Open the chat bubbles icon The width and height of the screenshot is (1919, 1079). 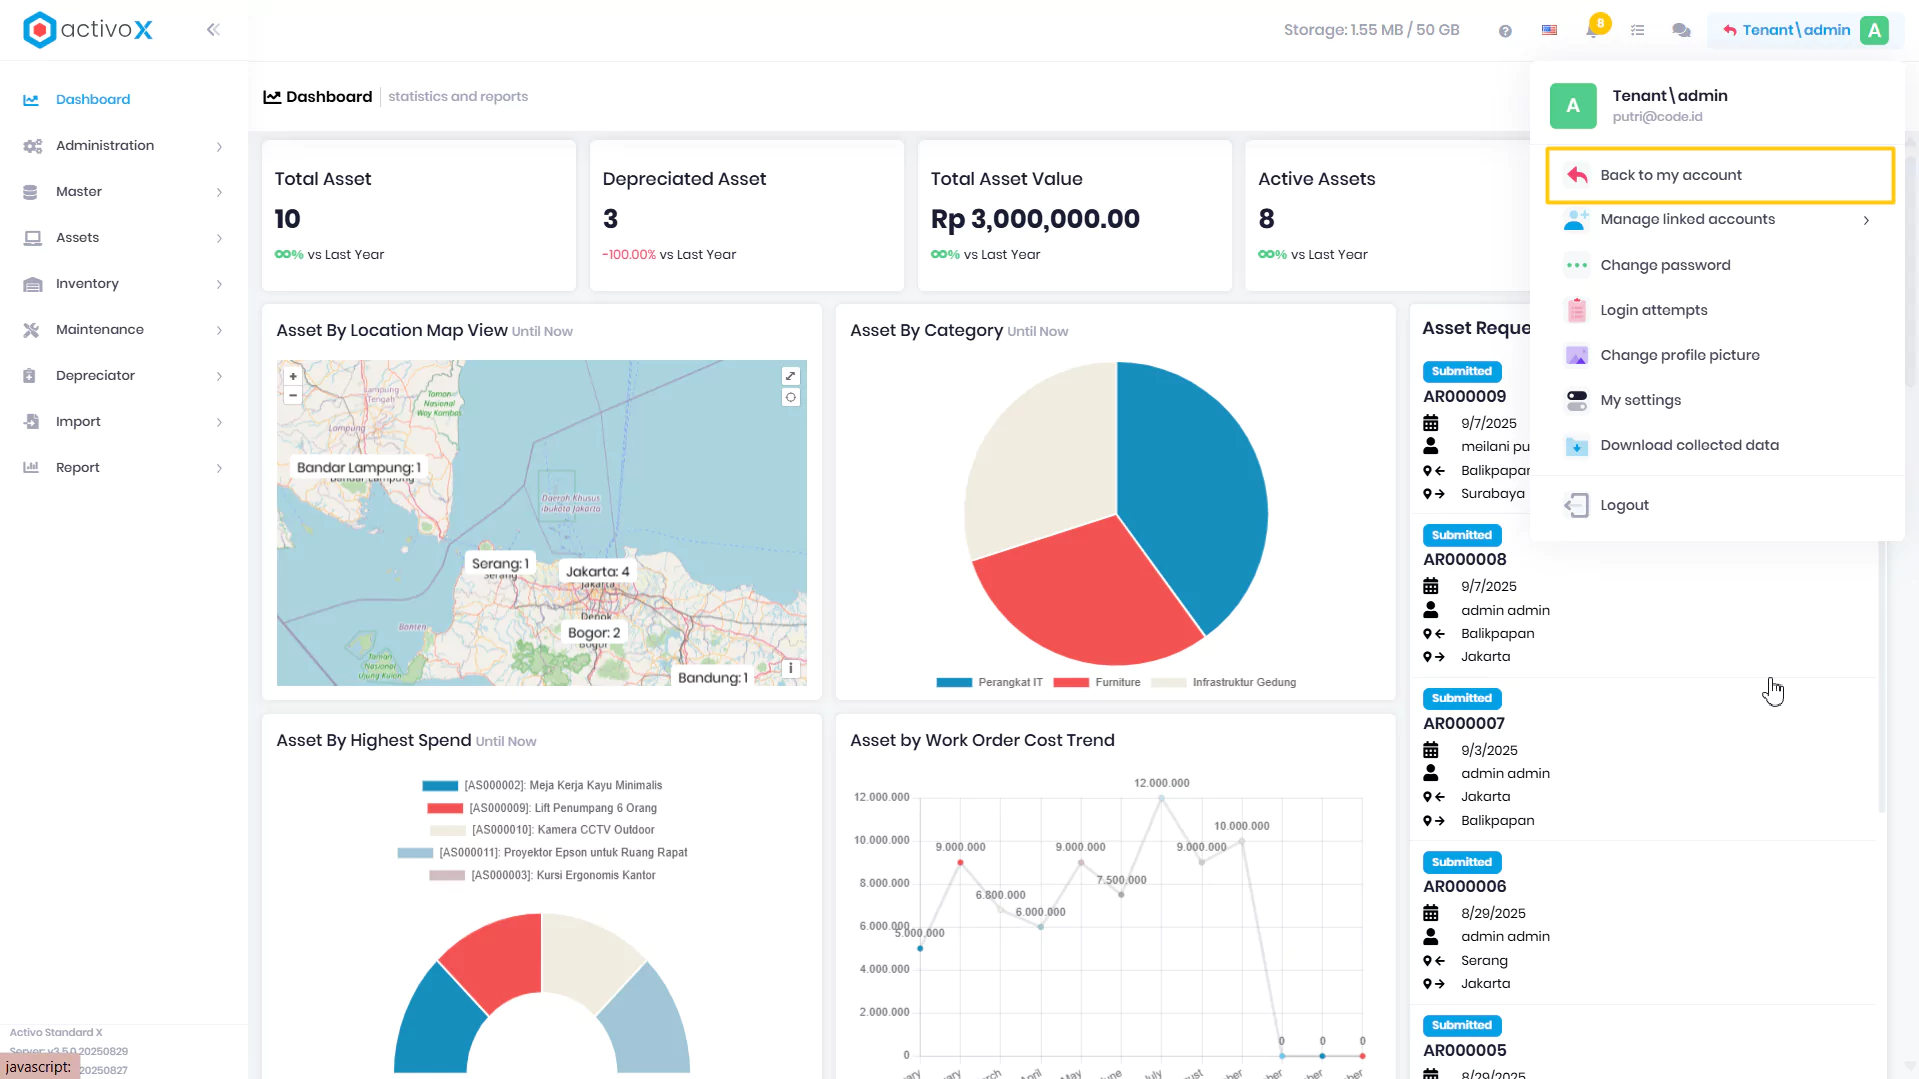[x=1681, y=30]
